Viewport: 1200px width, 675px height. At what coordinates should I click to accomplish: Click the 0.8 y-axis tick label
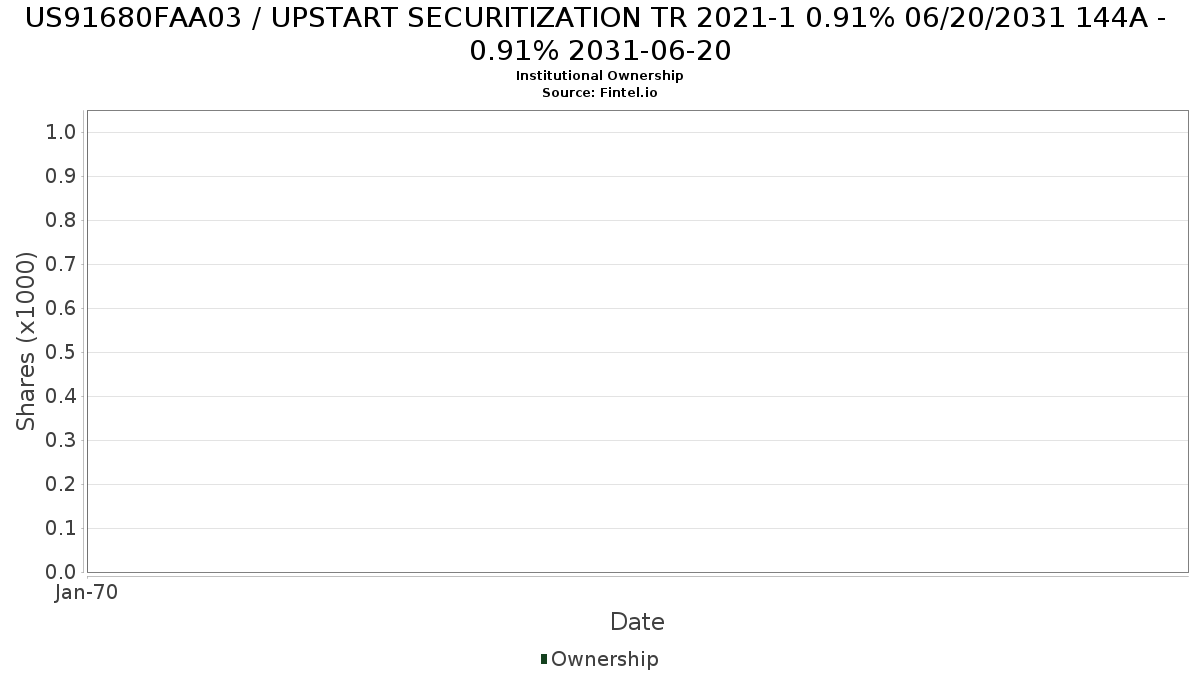coord(61,221)
